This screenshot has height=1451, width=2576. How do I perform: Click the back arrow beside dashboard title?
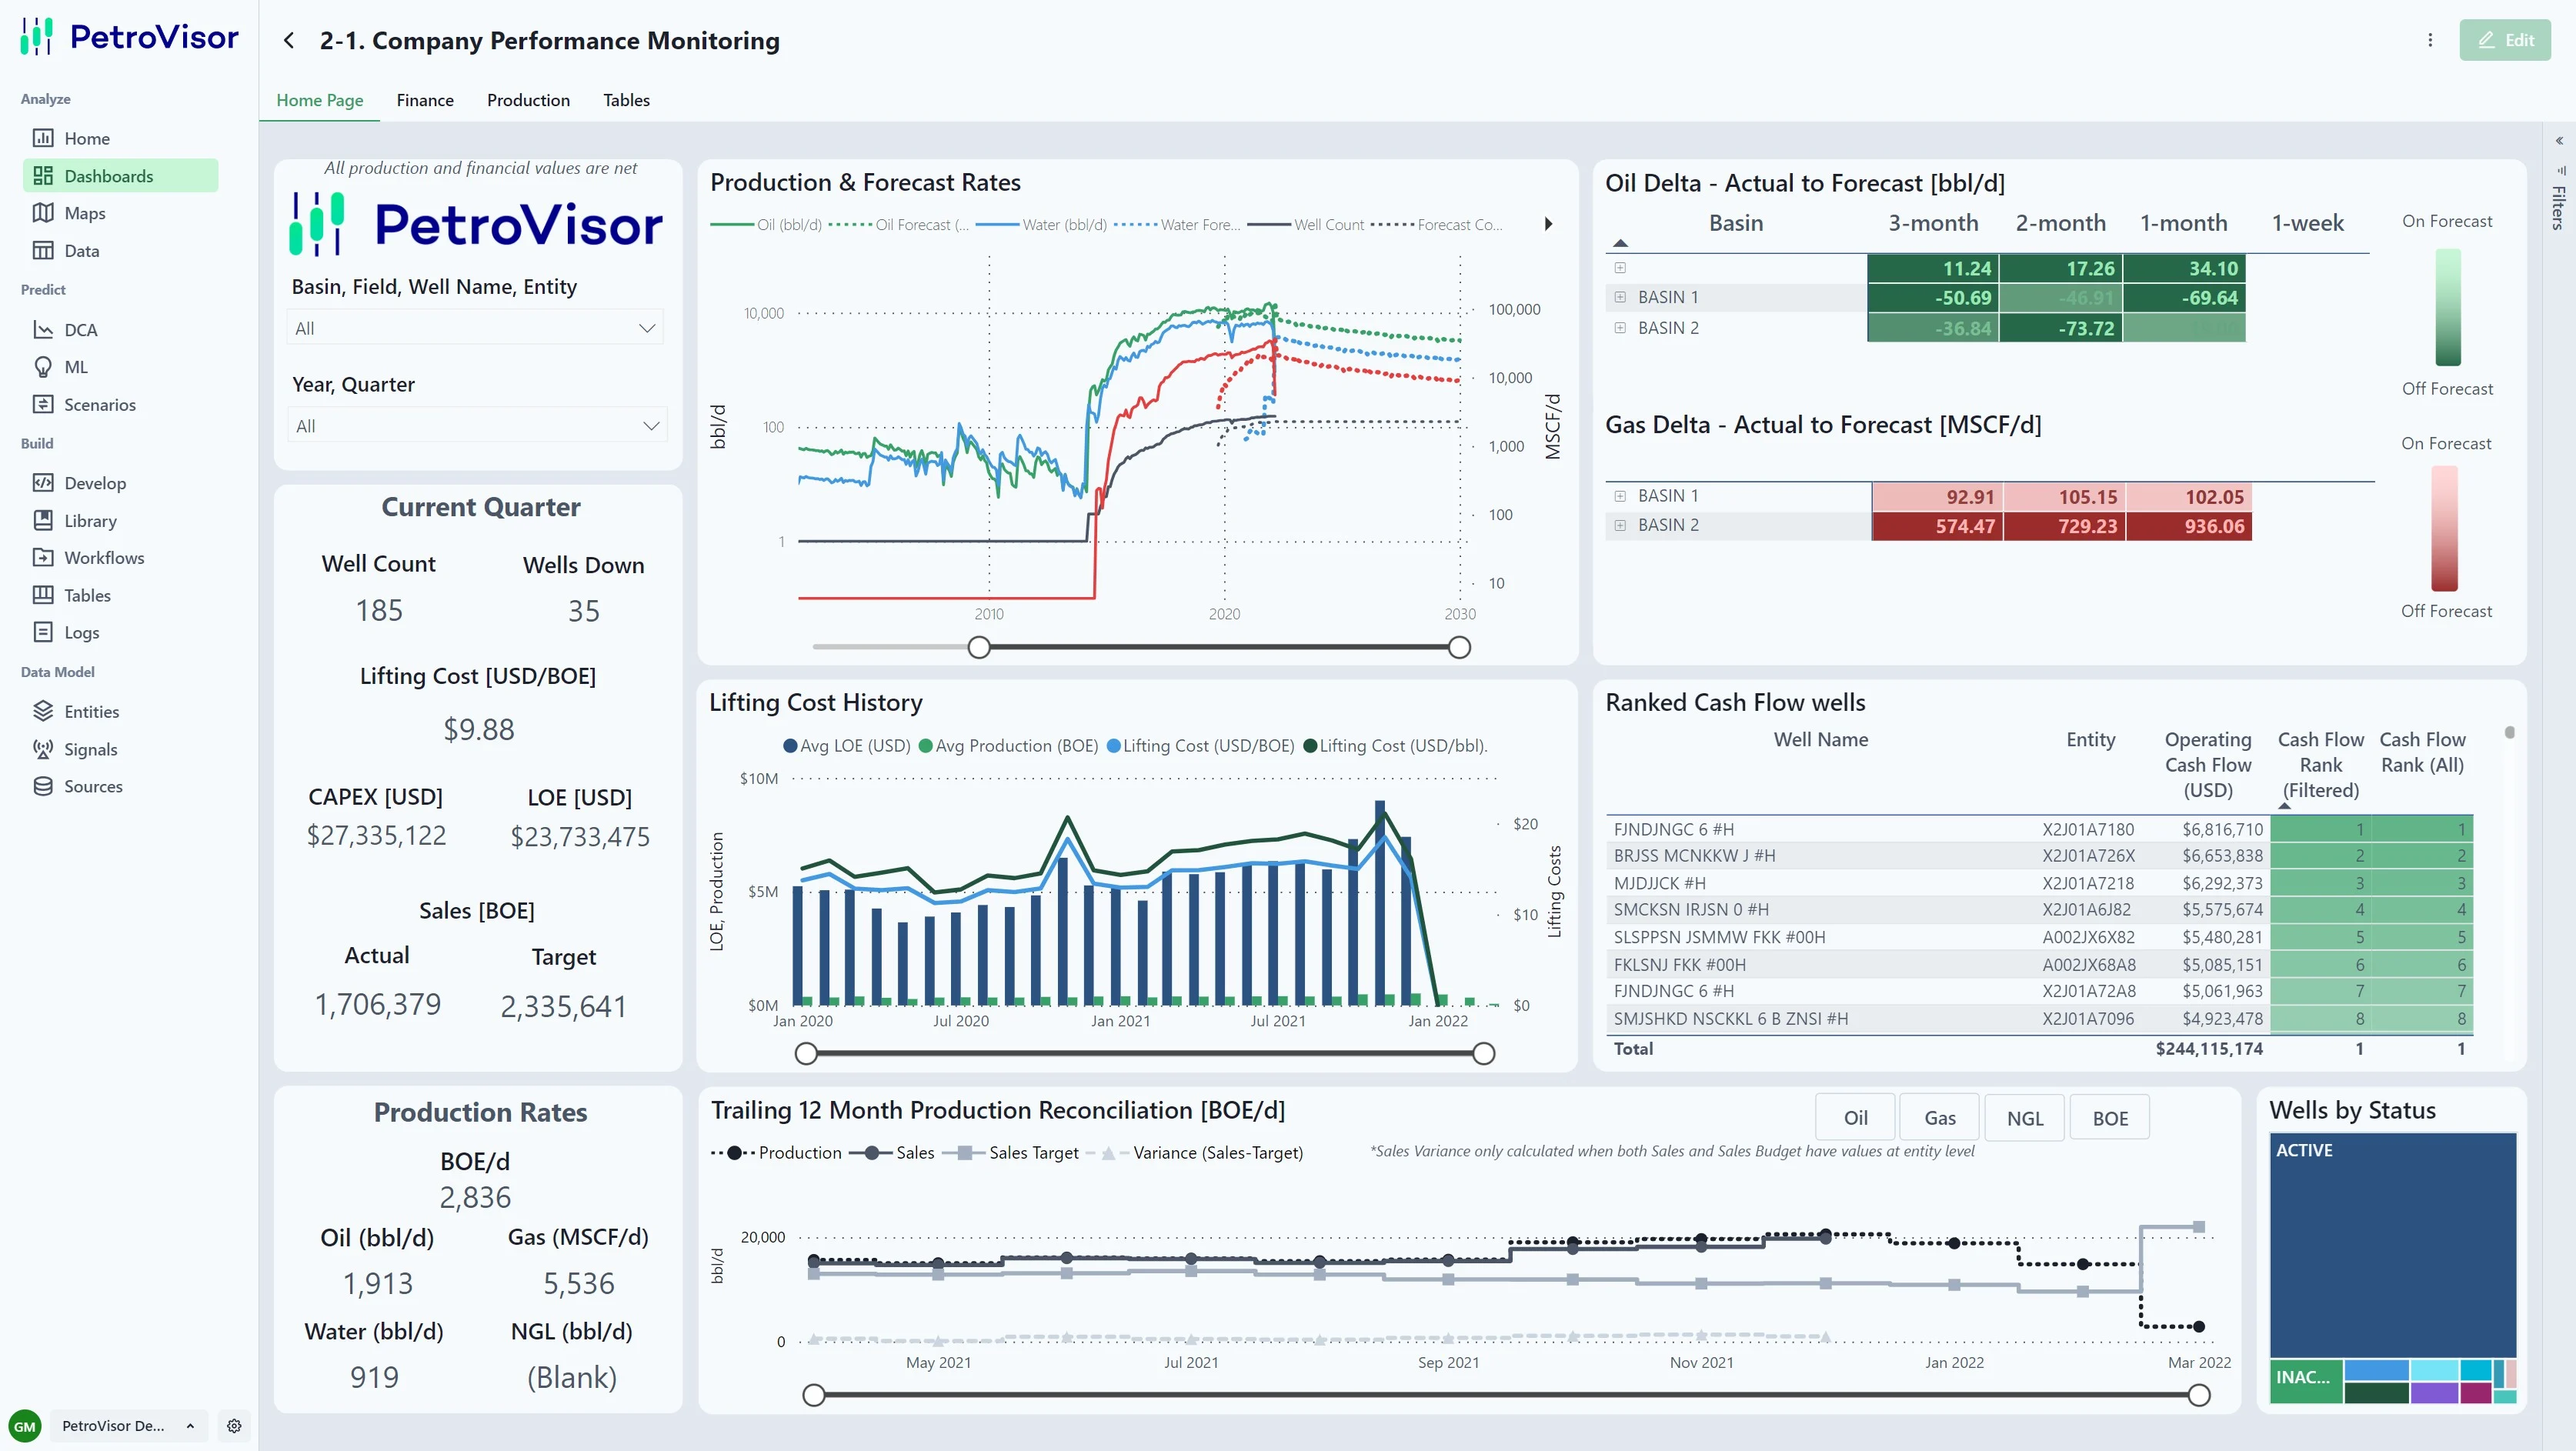(x=289, y=40)
